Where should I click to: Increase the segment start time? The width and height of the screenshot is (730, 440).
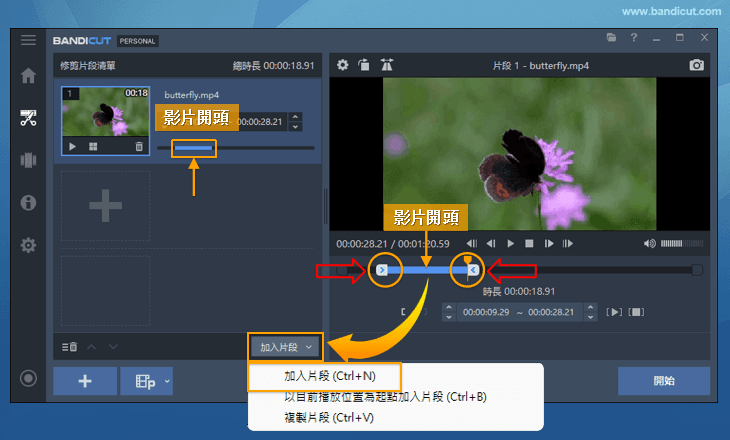pyautogui.click(x=449, y=308)
